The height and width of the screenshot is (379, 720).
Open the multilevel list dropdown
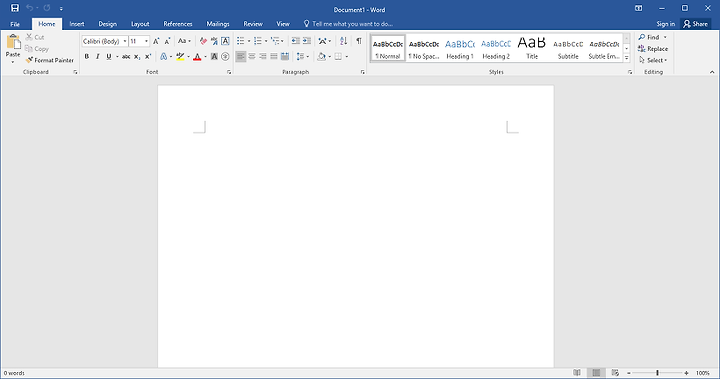282,41
